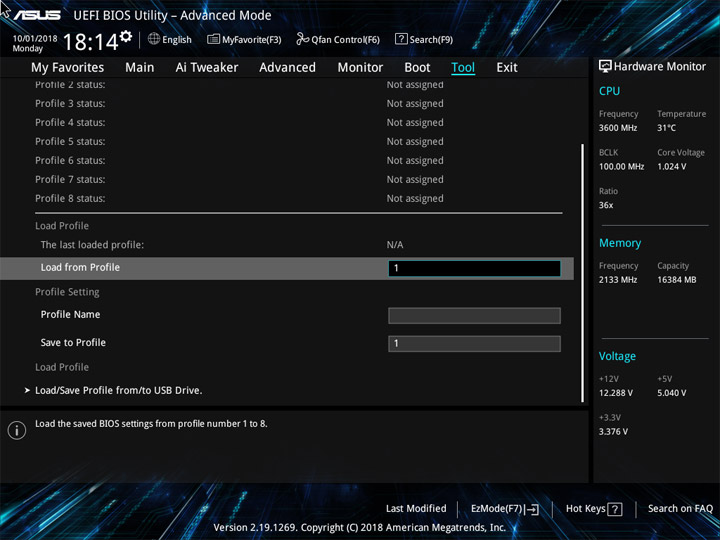Image resolution: width=720 pixels, height=540 pixels.
Task: Click the Load from Profile input field
Action: click(x=474, y=268)
